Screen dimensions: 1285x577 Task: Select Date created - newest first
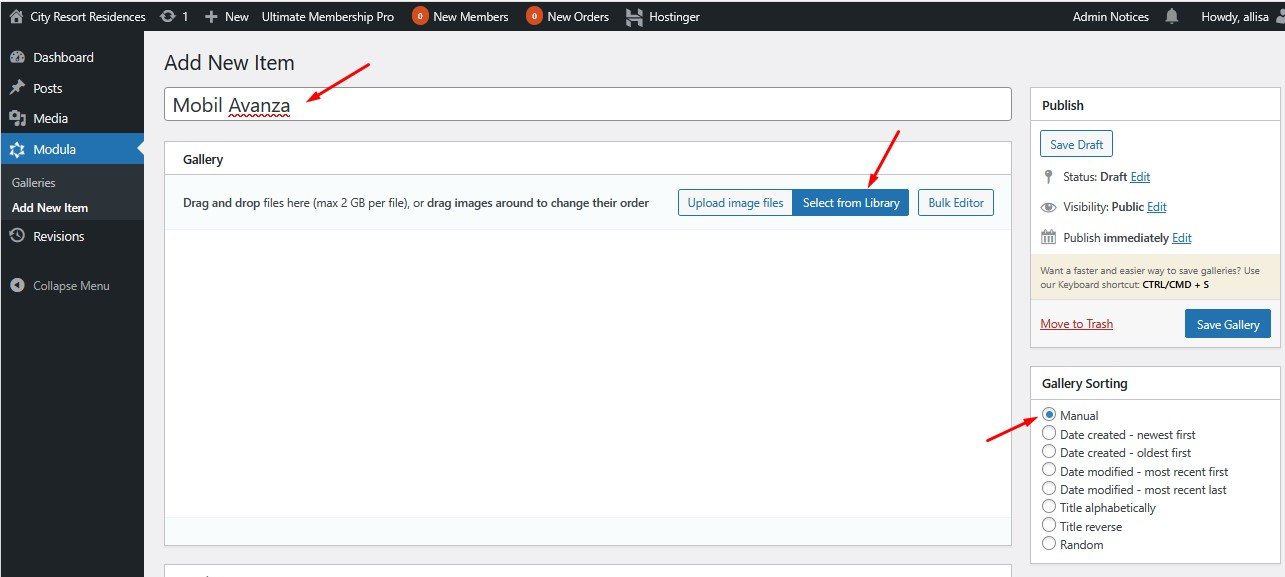click(x=1049, y=434)
